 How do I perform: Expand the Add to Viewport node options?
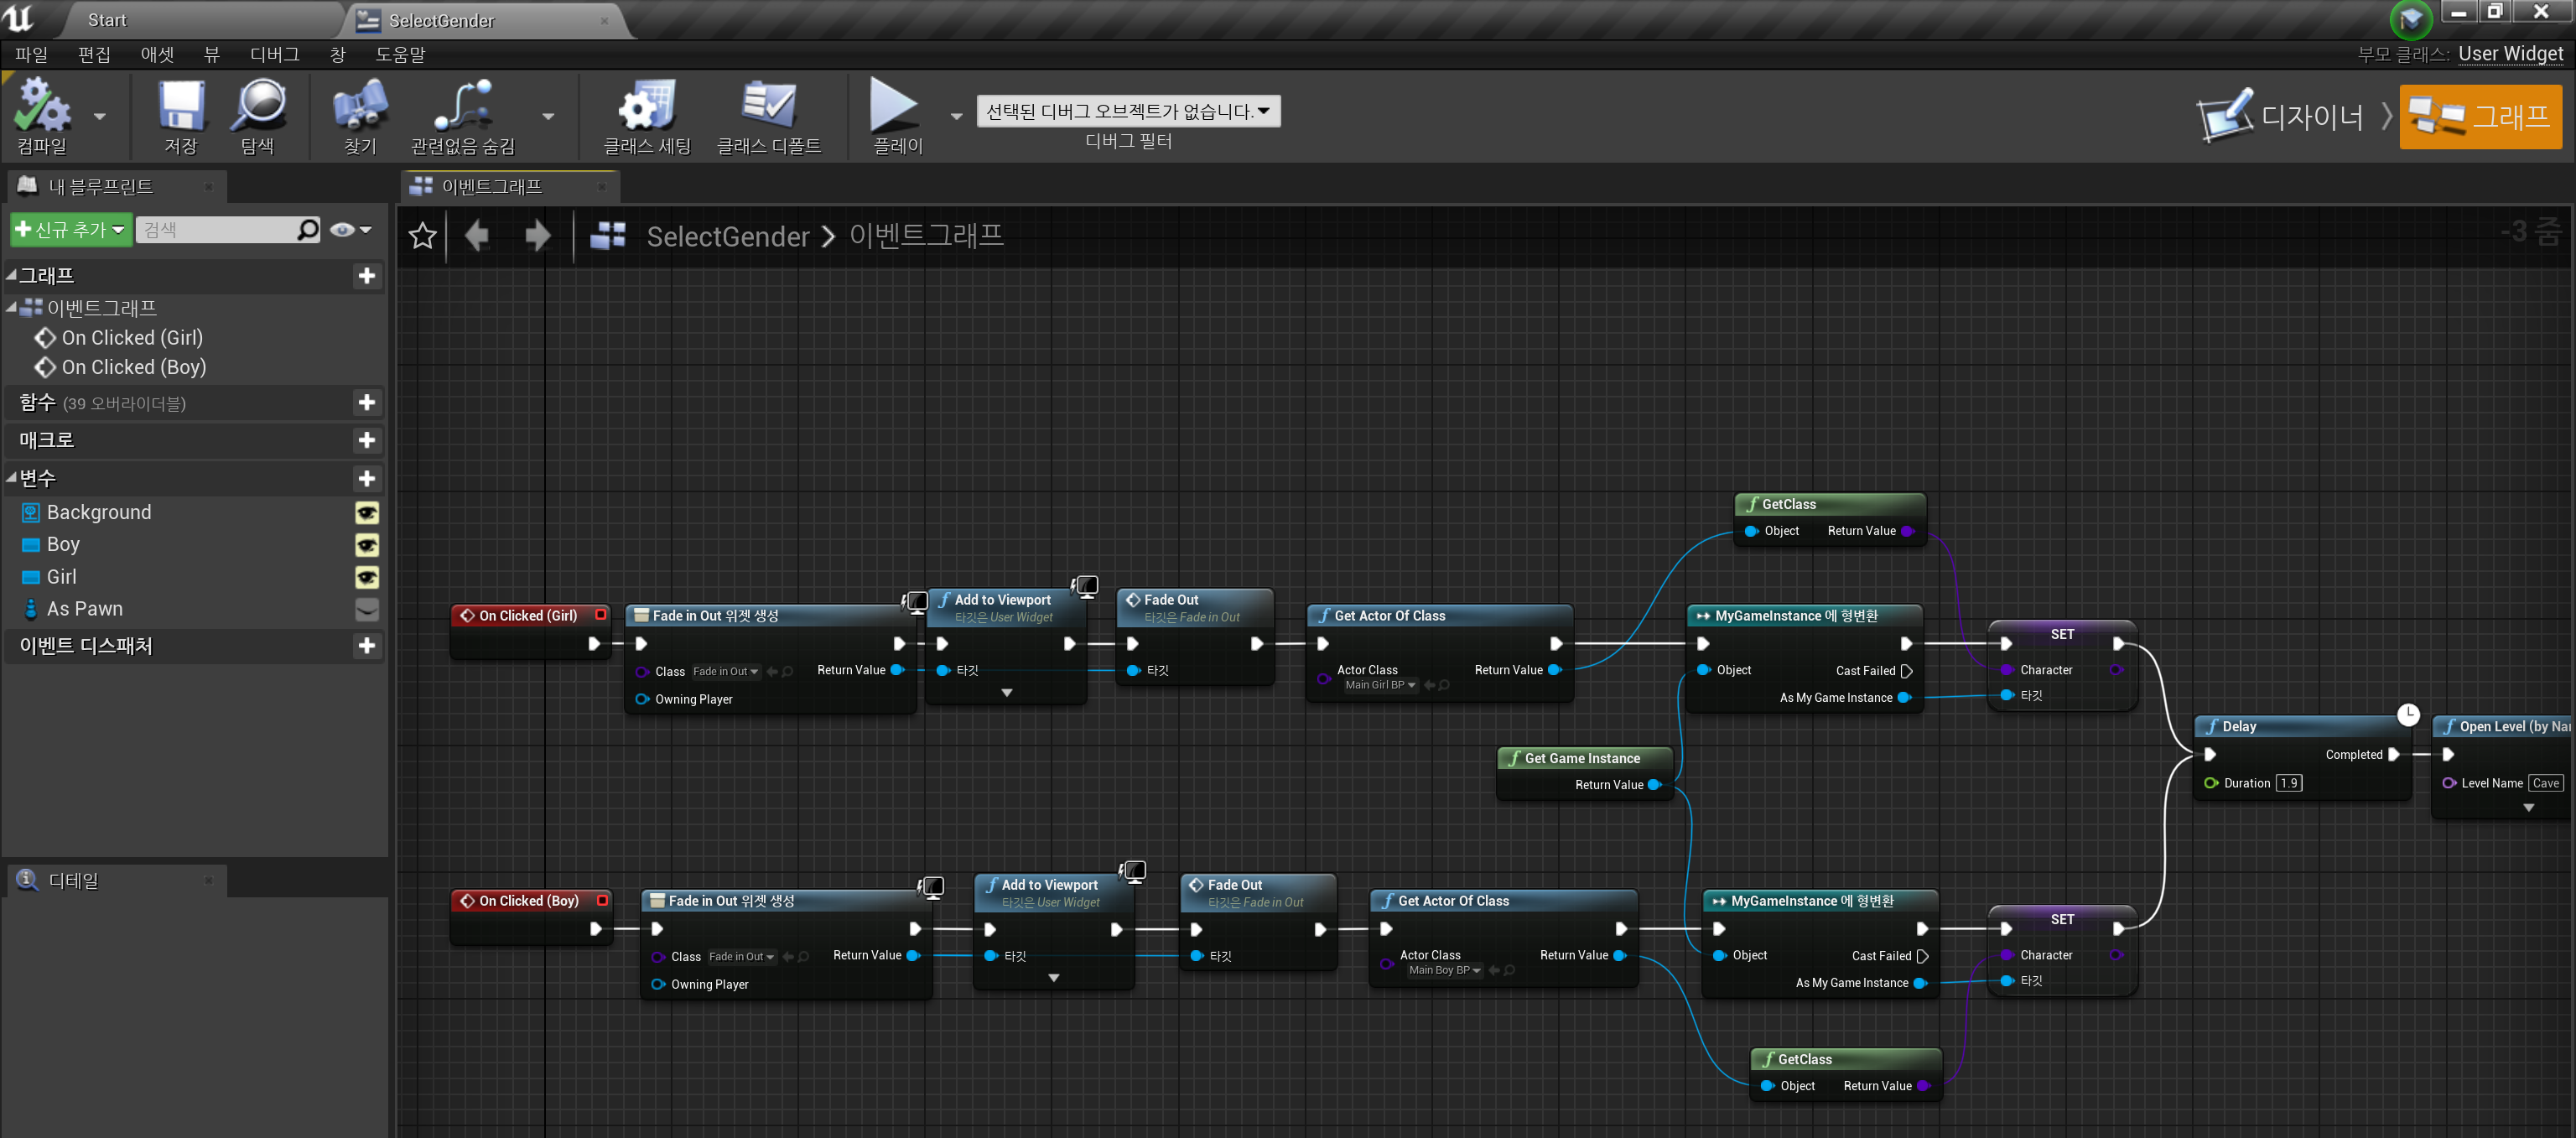(1006, 691)
